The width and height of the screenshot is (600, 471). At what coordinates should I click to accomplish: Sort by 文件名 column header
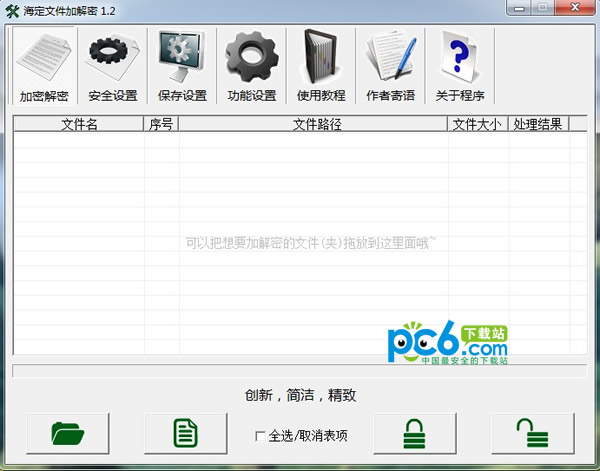coord(79,125)
